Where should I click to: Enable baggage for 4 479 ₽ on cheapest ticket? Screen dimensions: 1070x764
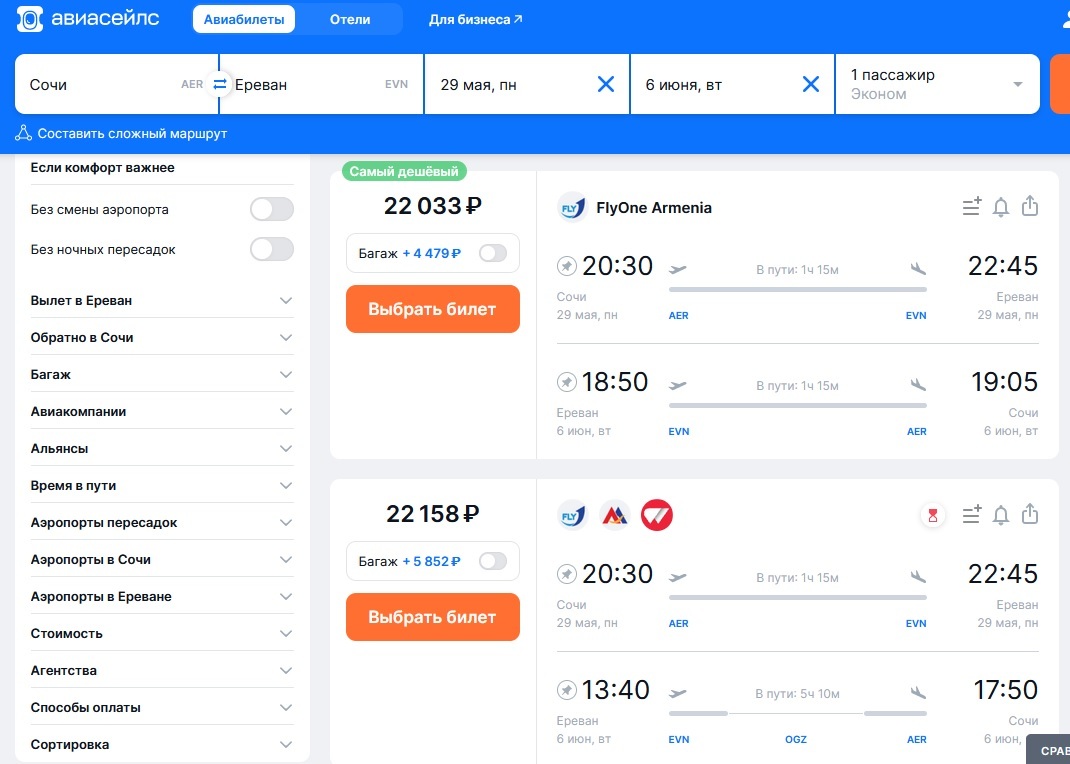coord(492,254)
